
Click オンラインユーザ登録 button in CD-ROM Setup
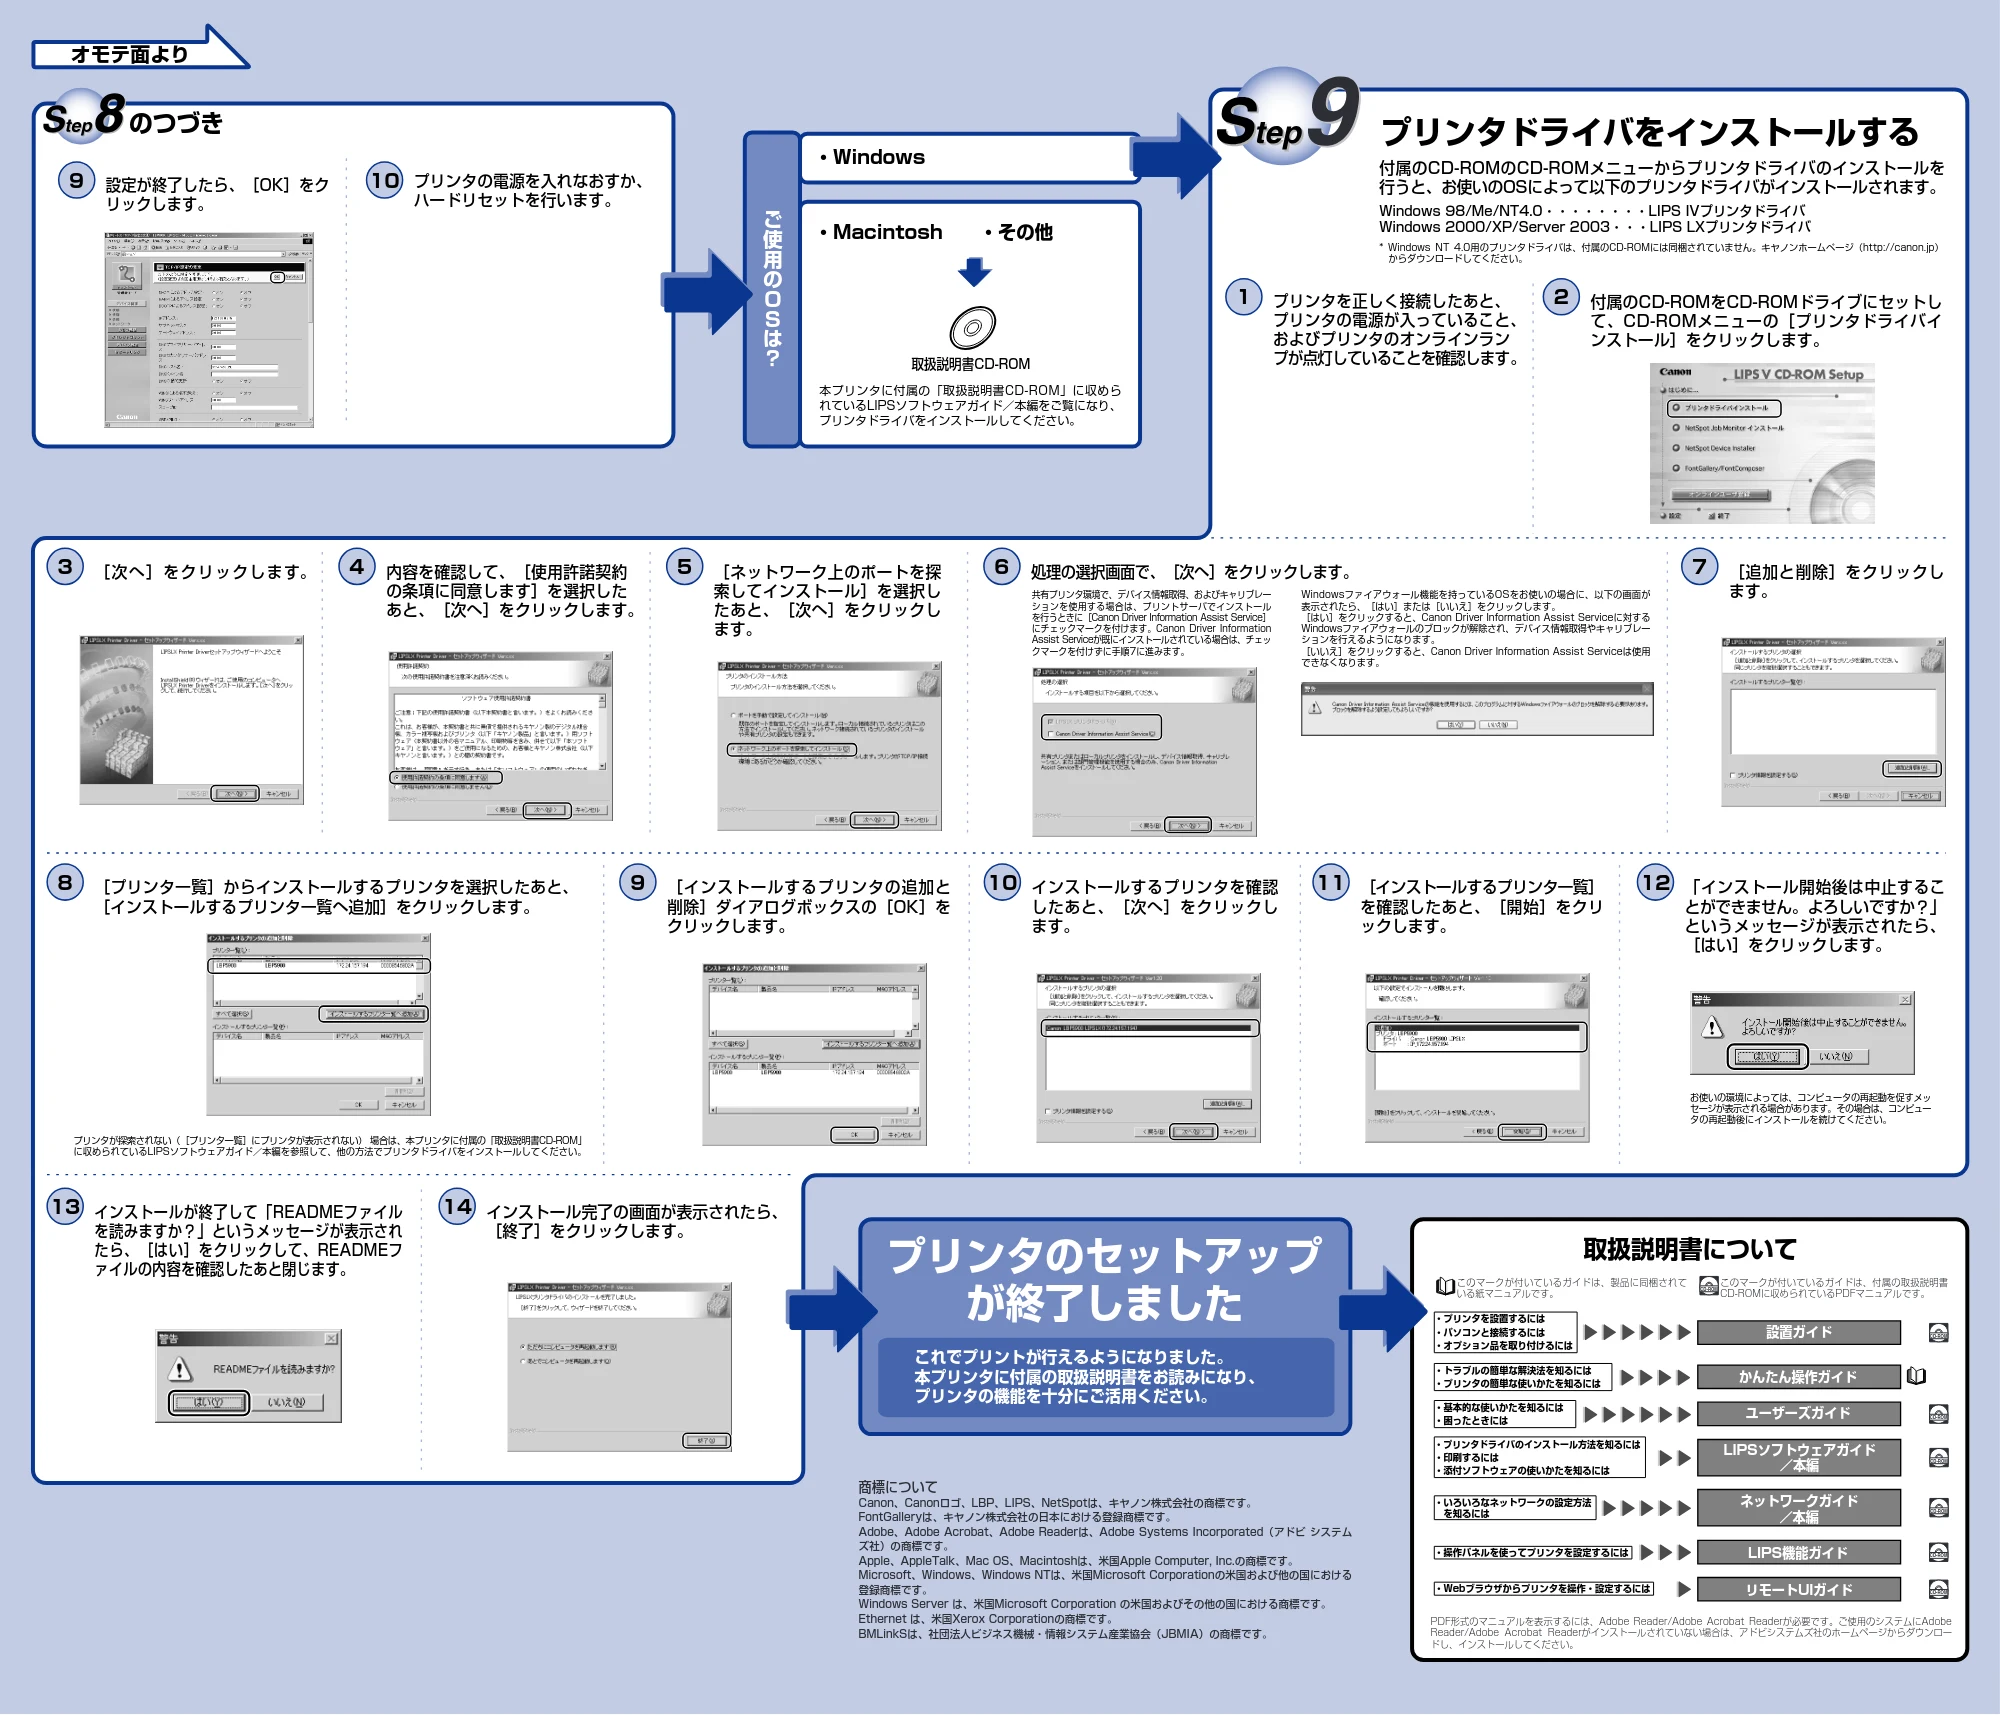1720,494
